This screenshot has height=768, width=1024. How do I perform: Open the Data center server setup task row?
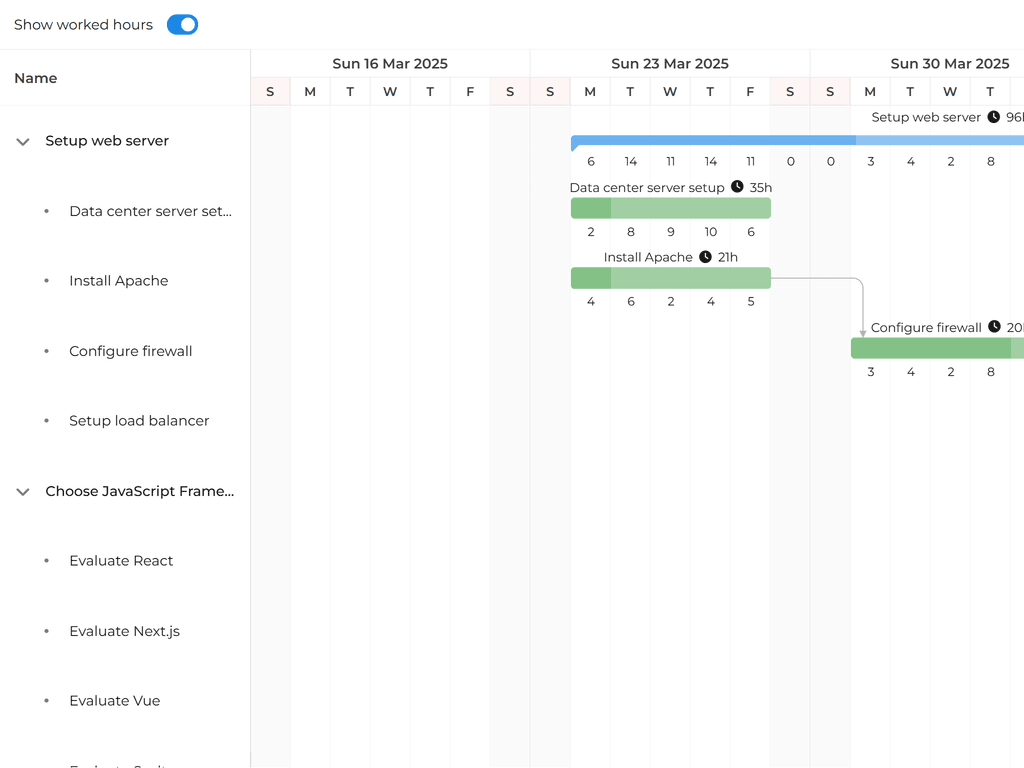pyautogui.click(x=150, y=211)
